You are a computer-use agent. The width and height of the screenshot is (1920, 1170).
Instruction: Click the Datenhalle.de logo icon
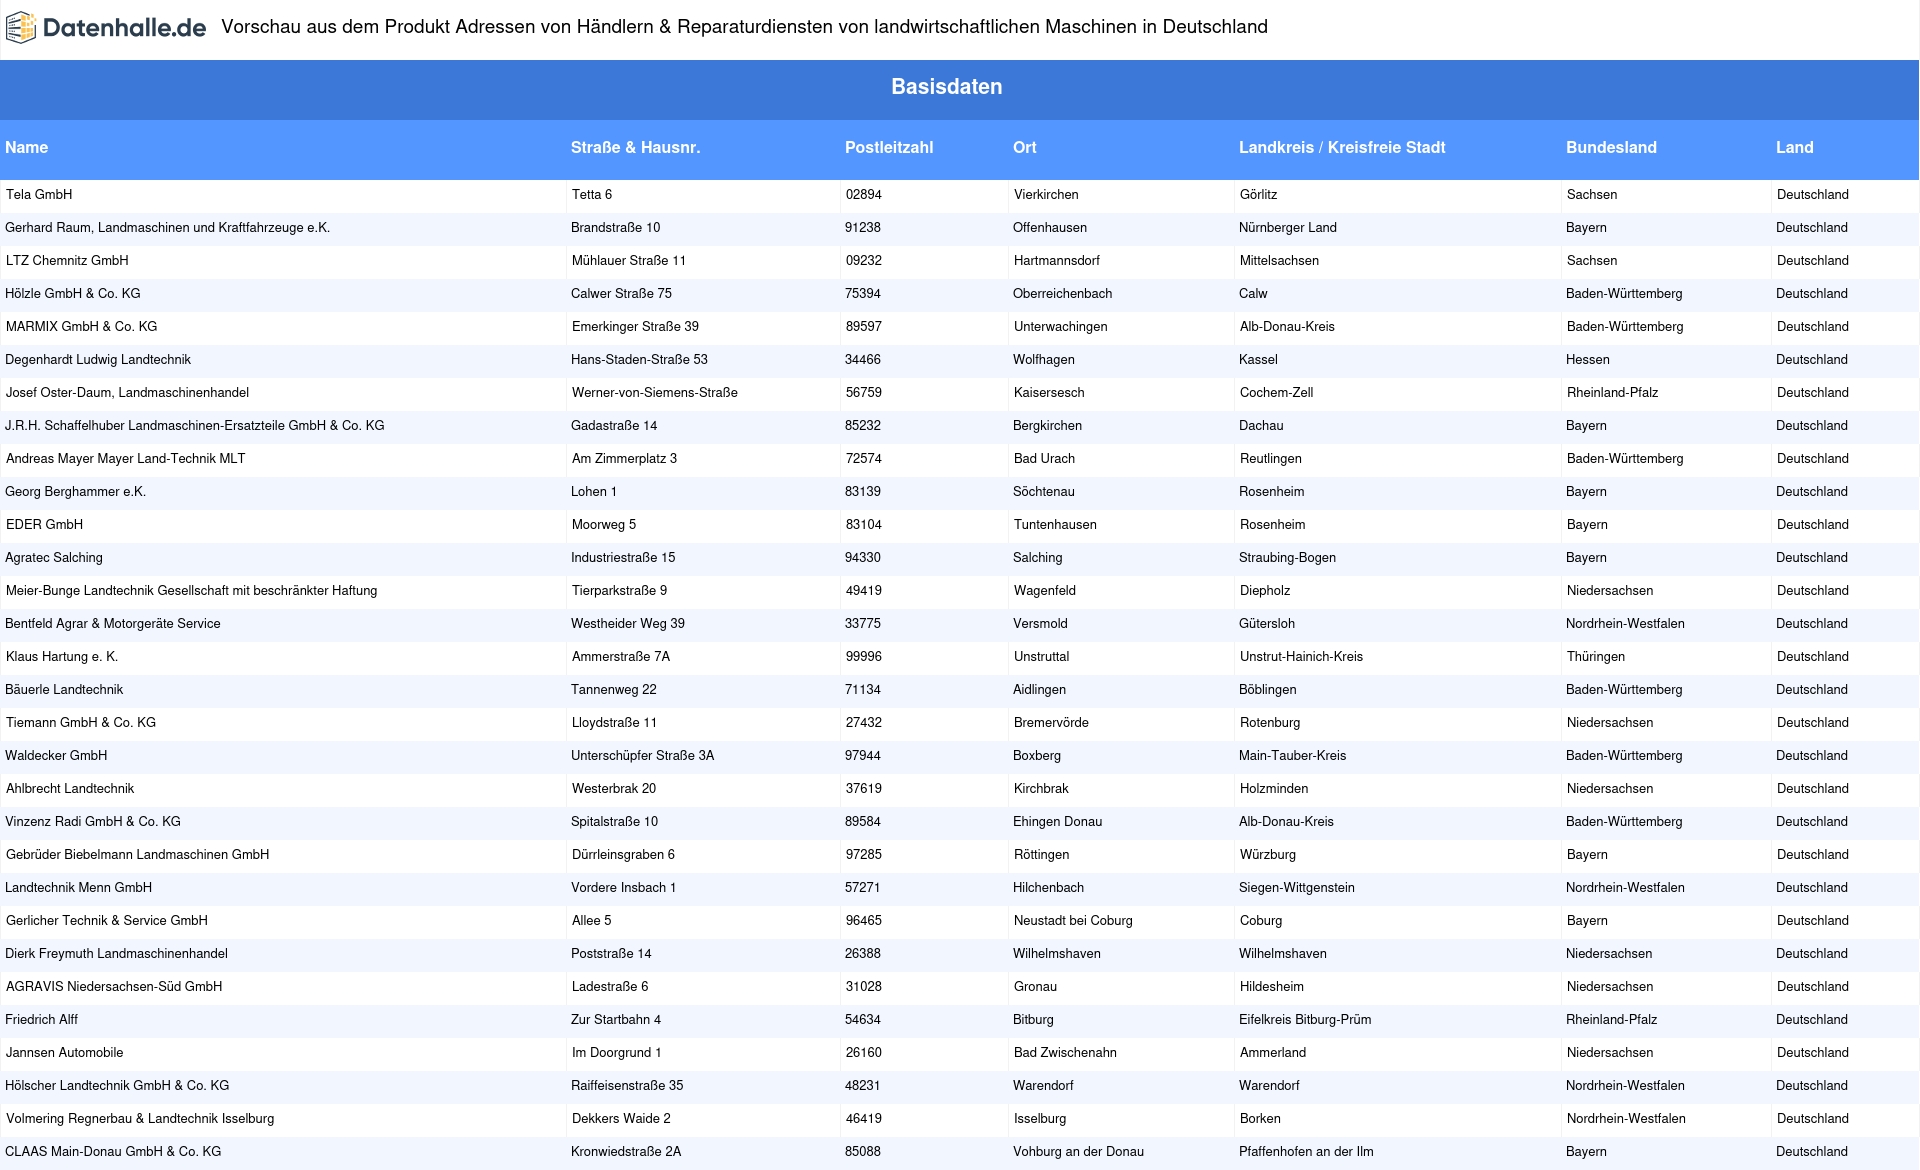[21, 28]
